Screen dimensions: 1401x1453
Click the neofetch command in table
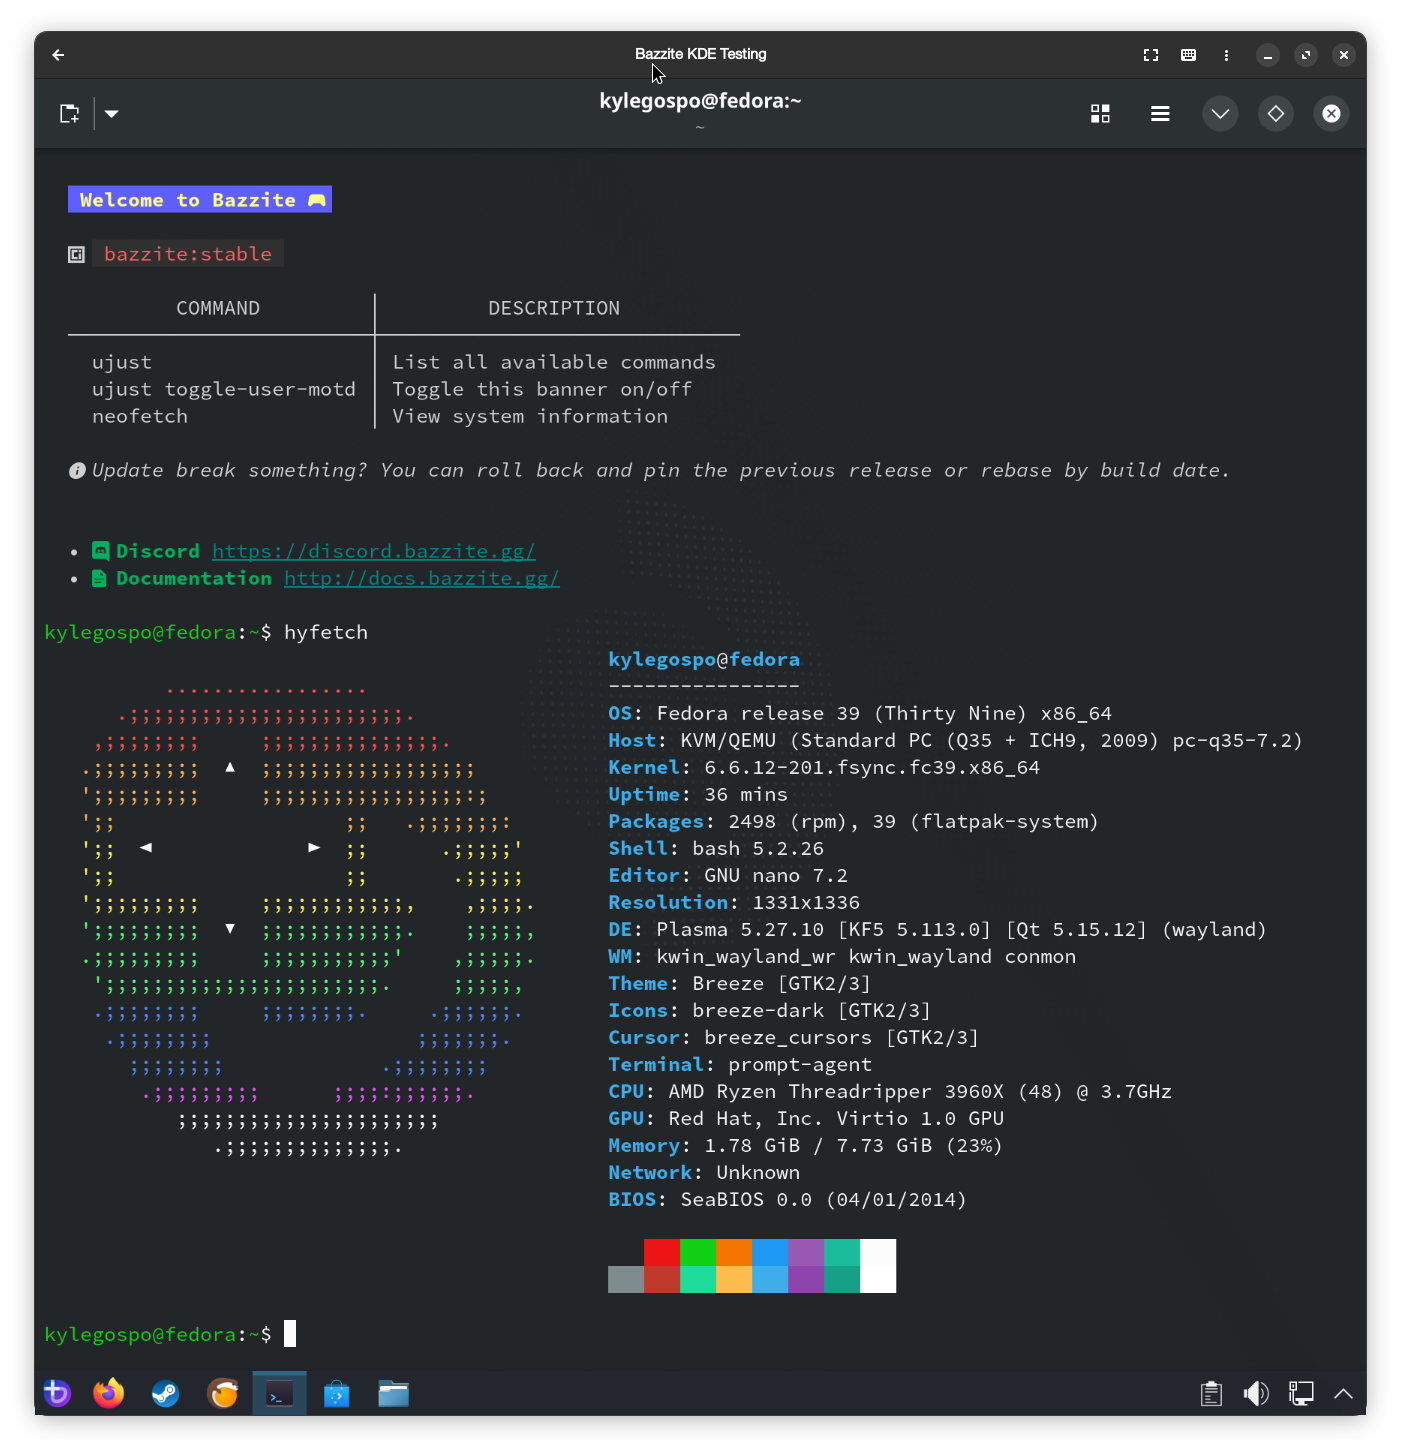coord(140,416)
